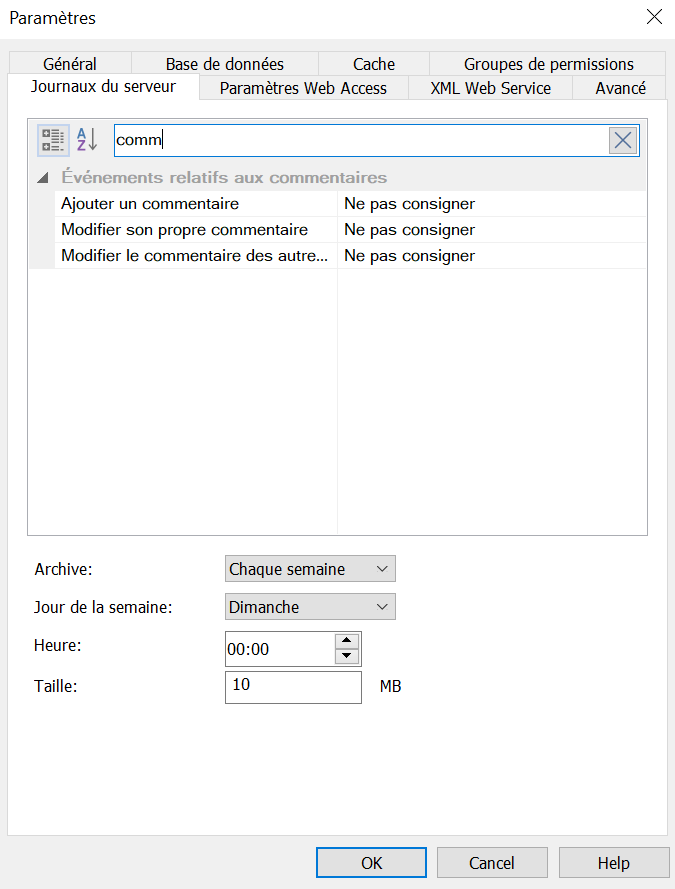675x889 pixels.
Task: Switch to the Général tab
Action: pyautogui.click(x=68, y=64)
